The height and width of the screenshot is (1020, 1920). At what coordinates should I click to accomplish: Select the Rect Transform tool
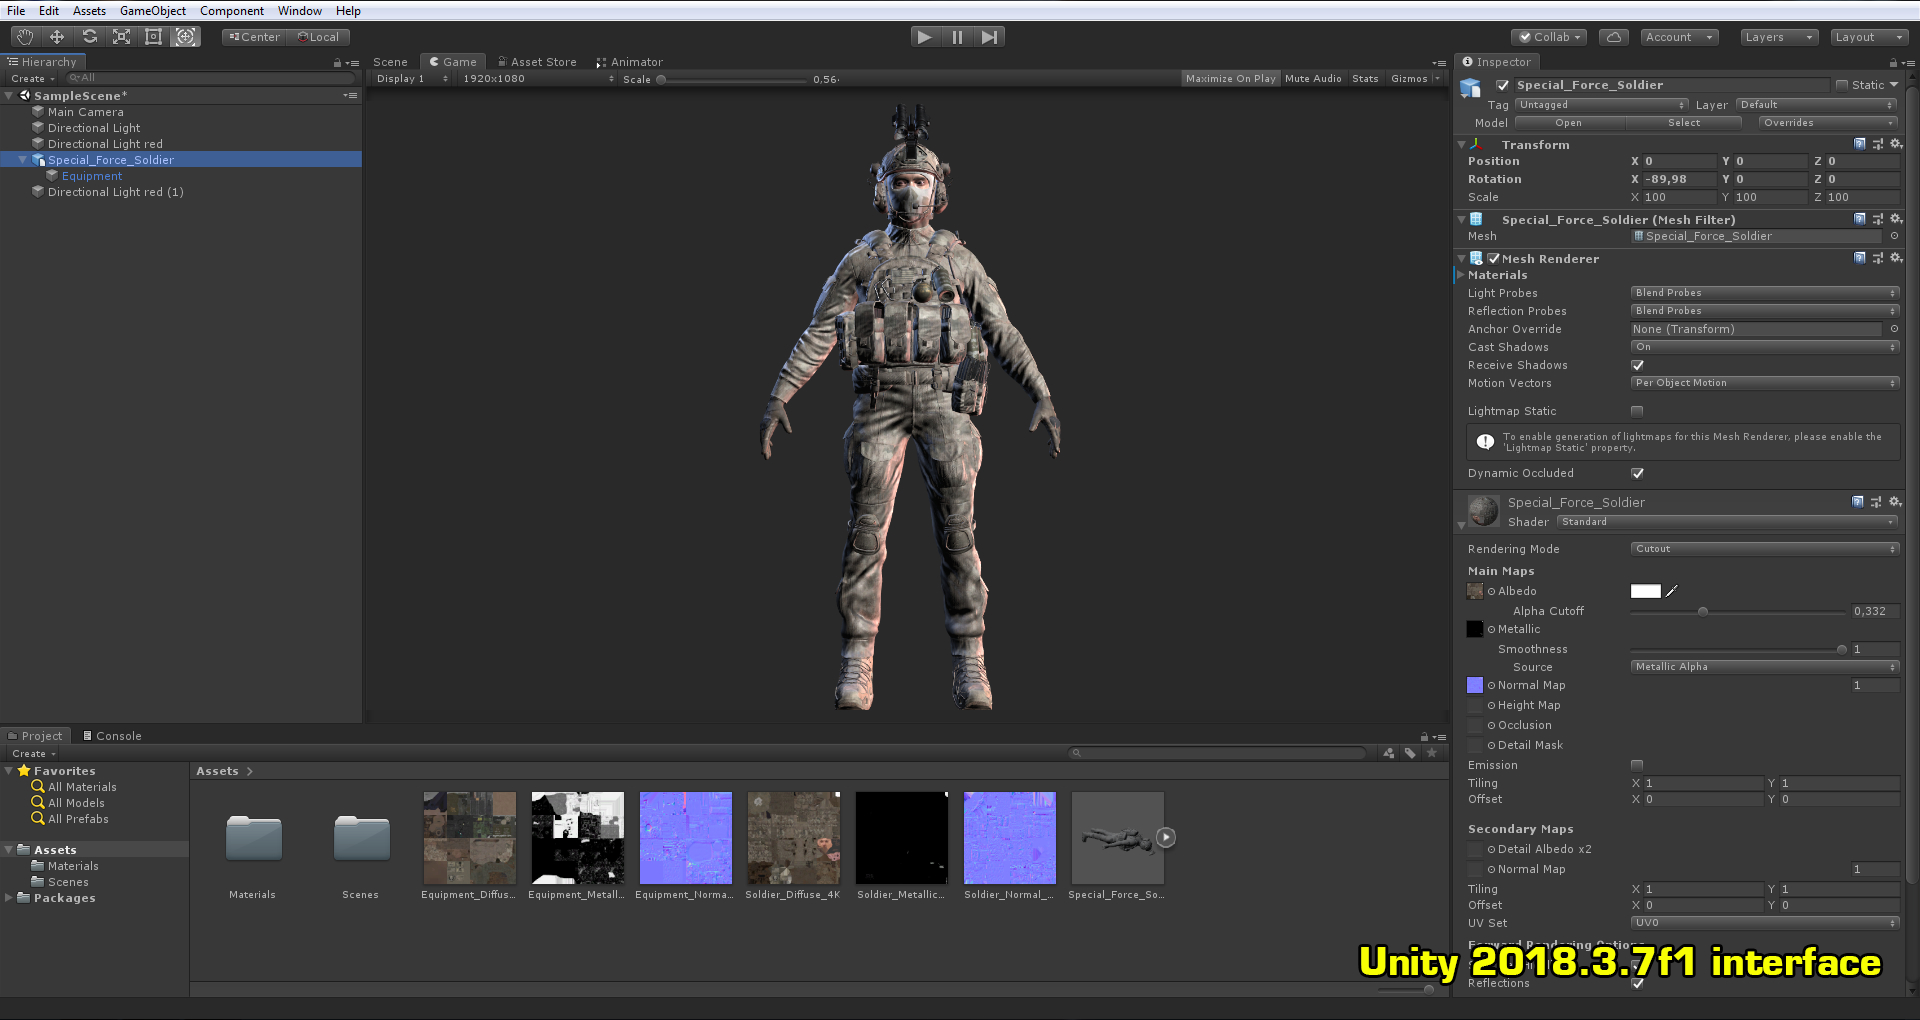tap(153, 36)
